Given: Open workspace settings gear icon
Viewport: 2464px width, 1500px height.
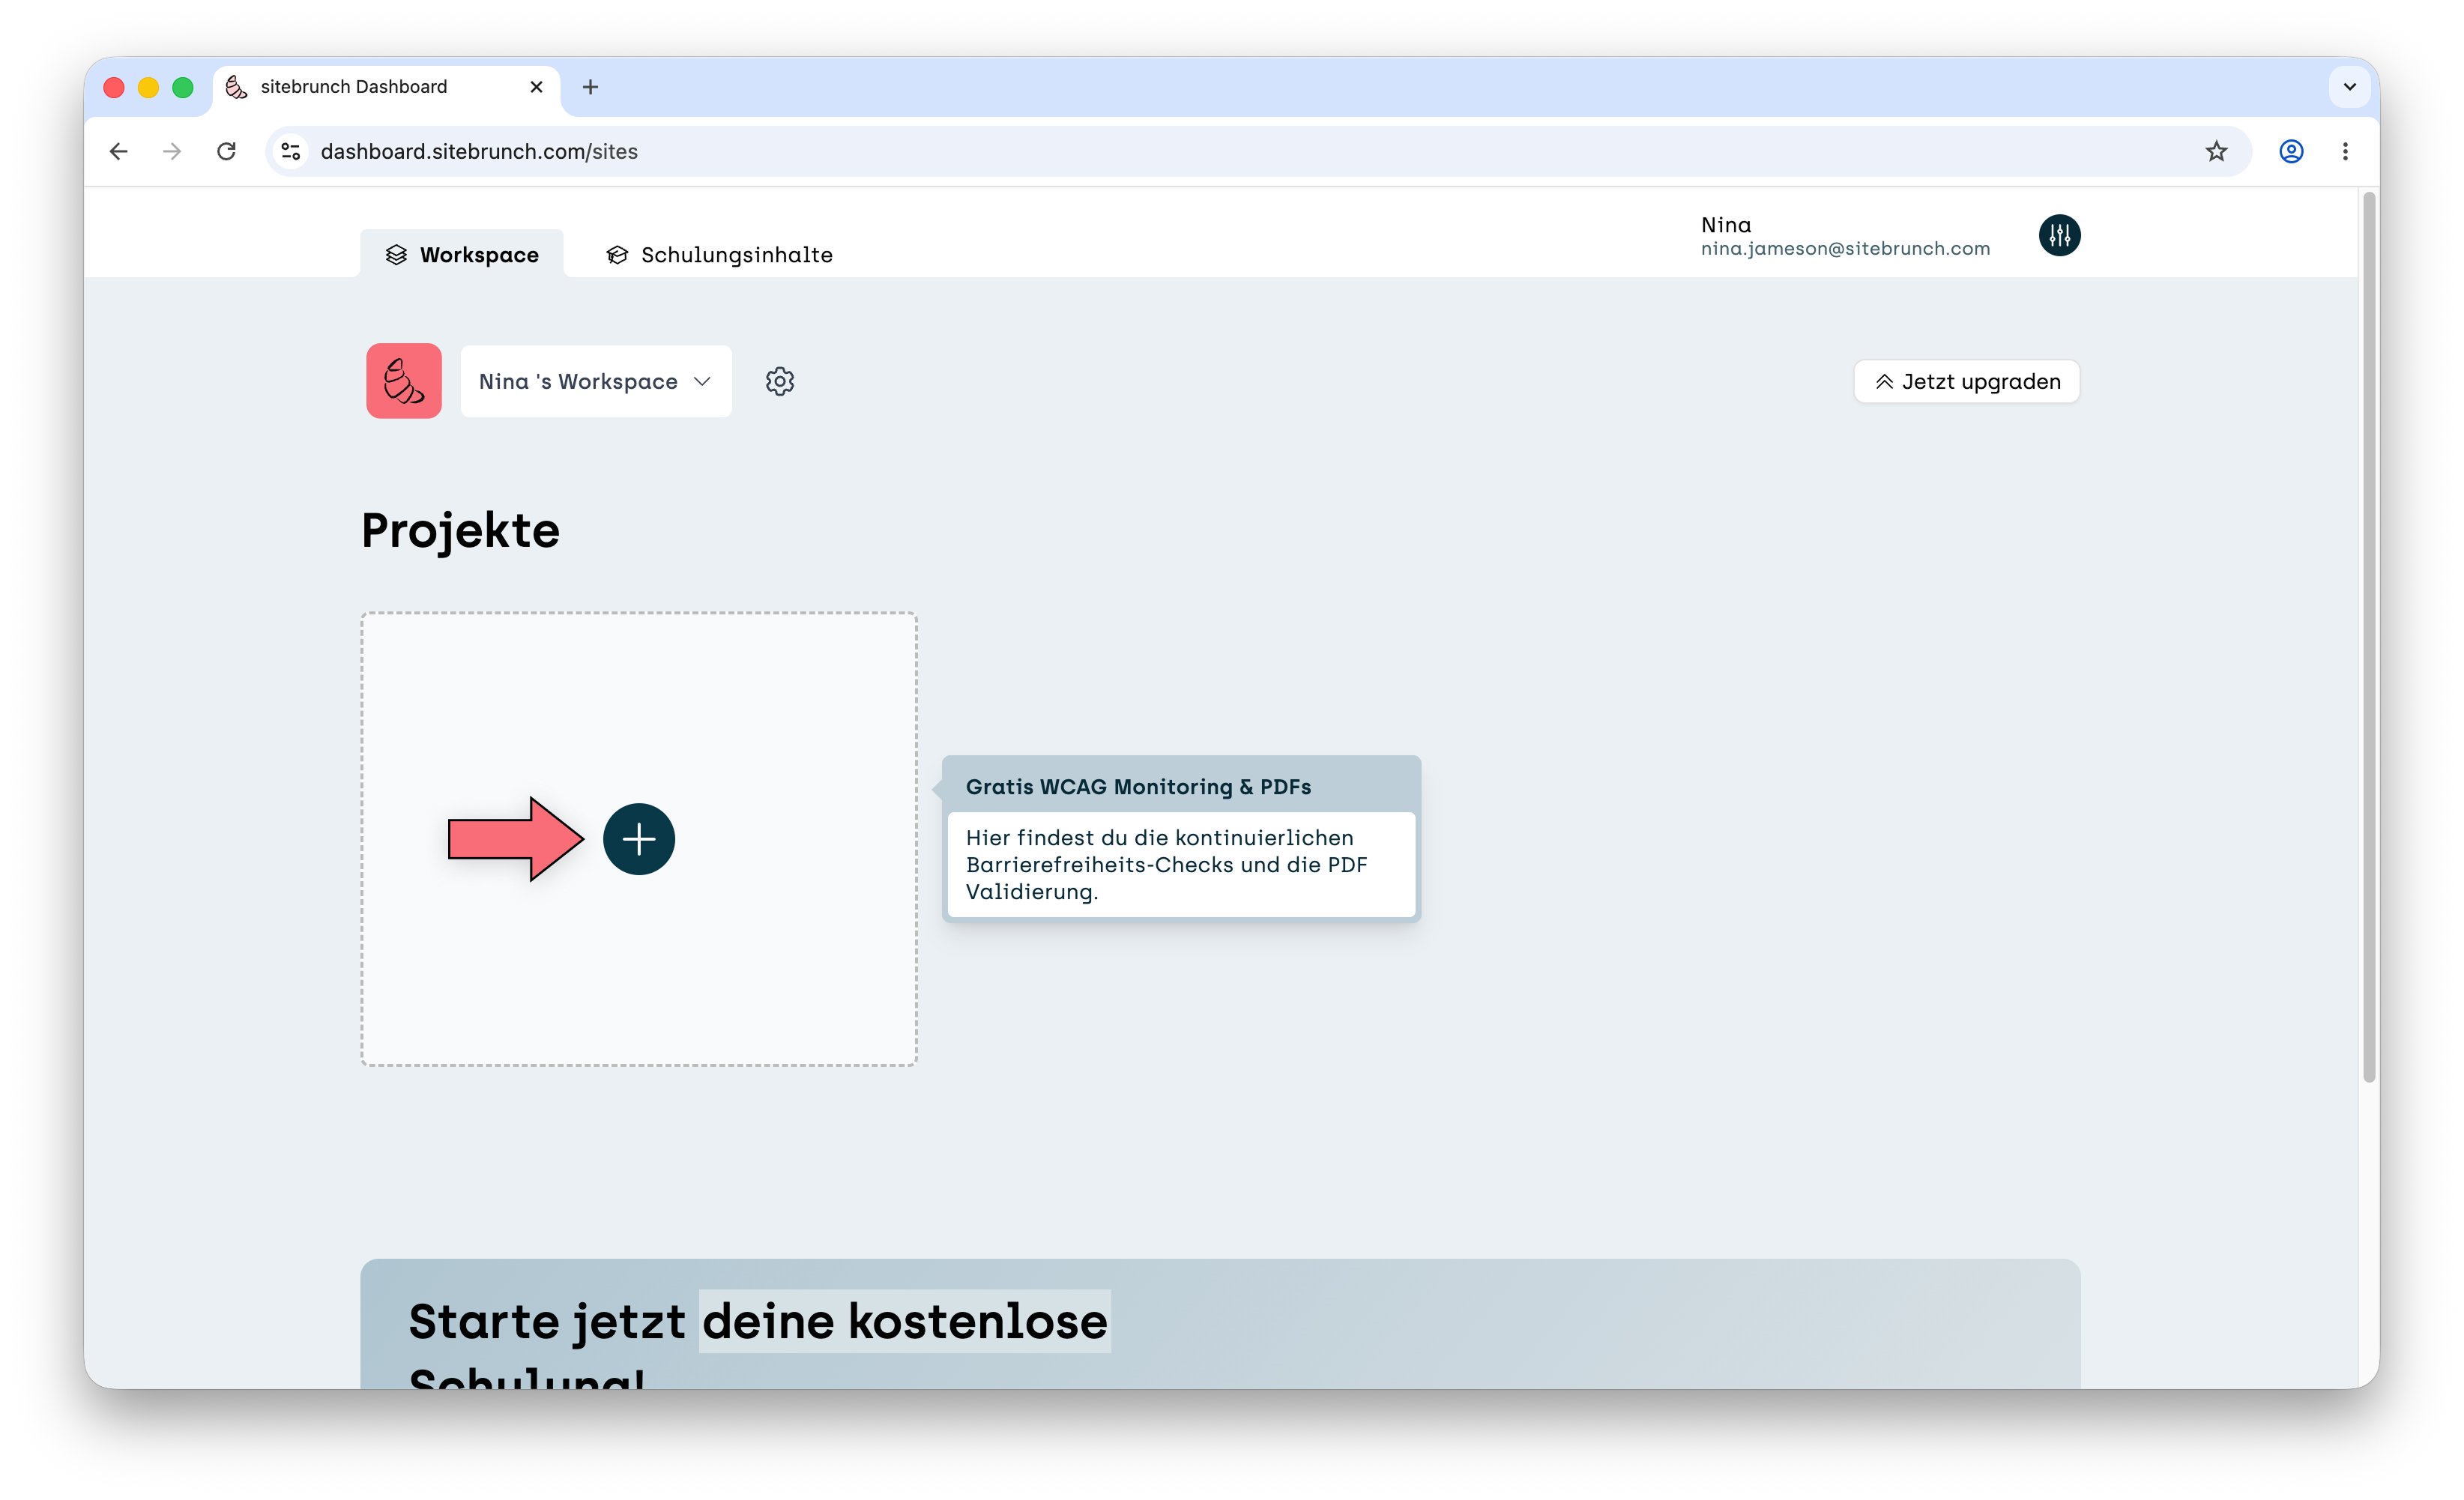Looking at the screenshot, I should (x=780, y=381).
